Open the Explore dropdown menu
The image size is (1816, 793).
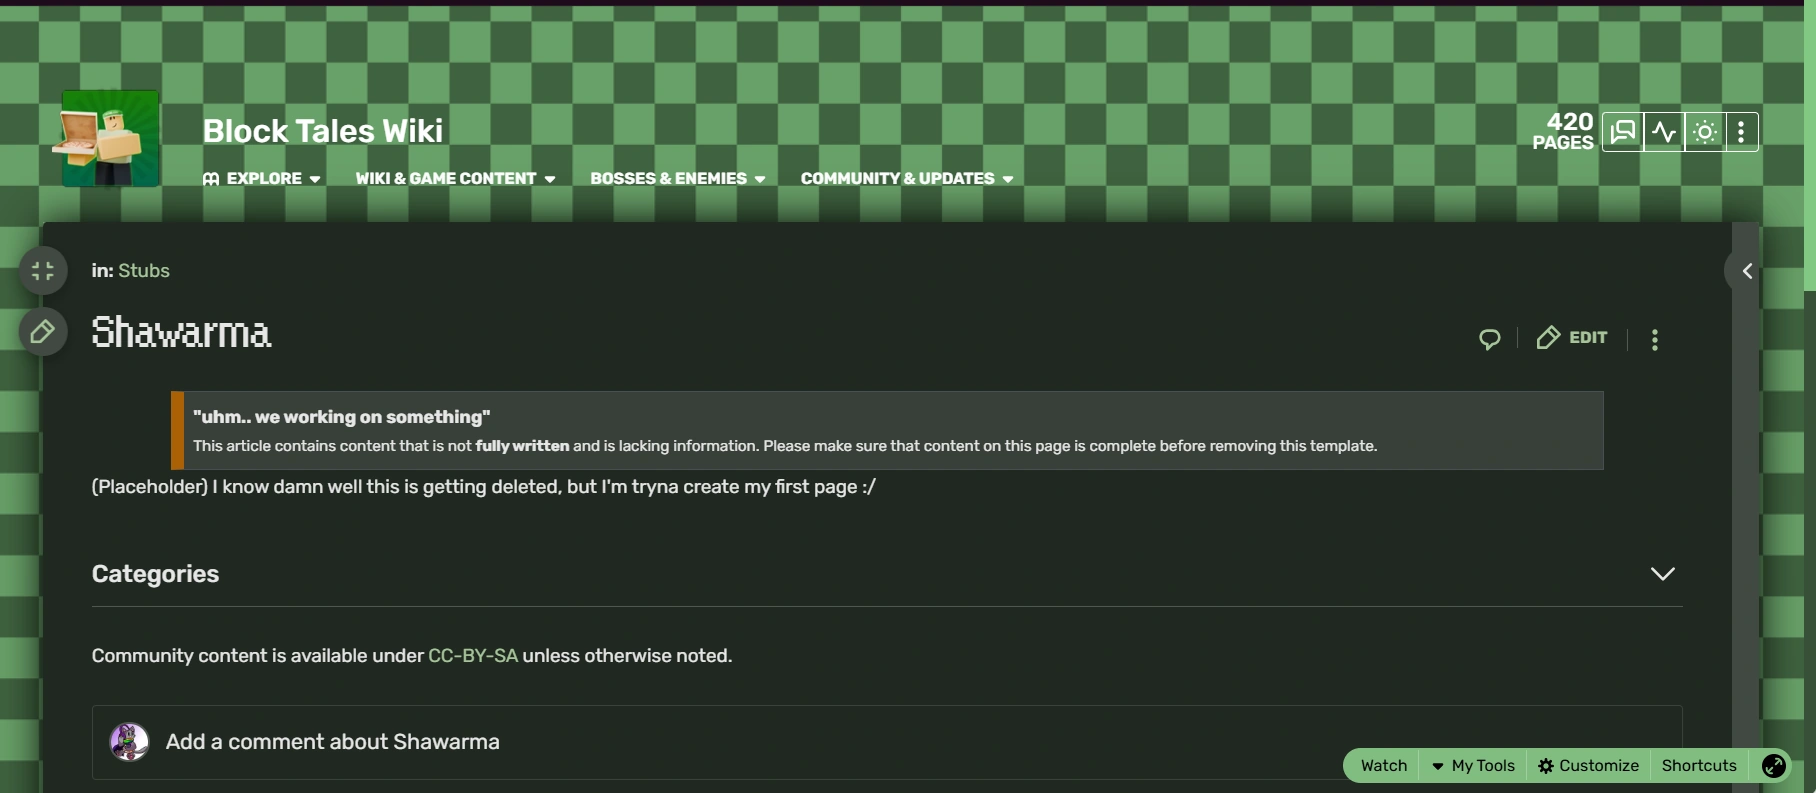click(263, 179)
